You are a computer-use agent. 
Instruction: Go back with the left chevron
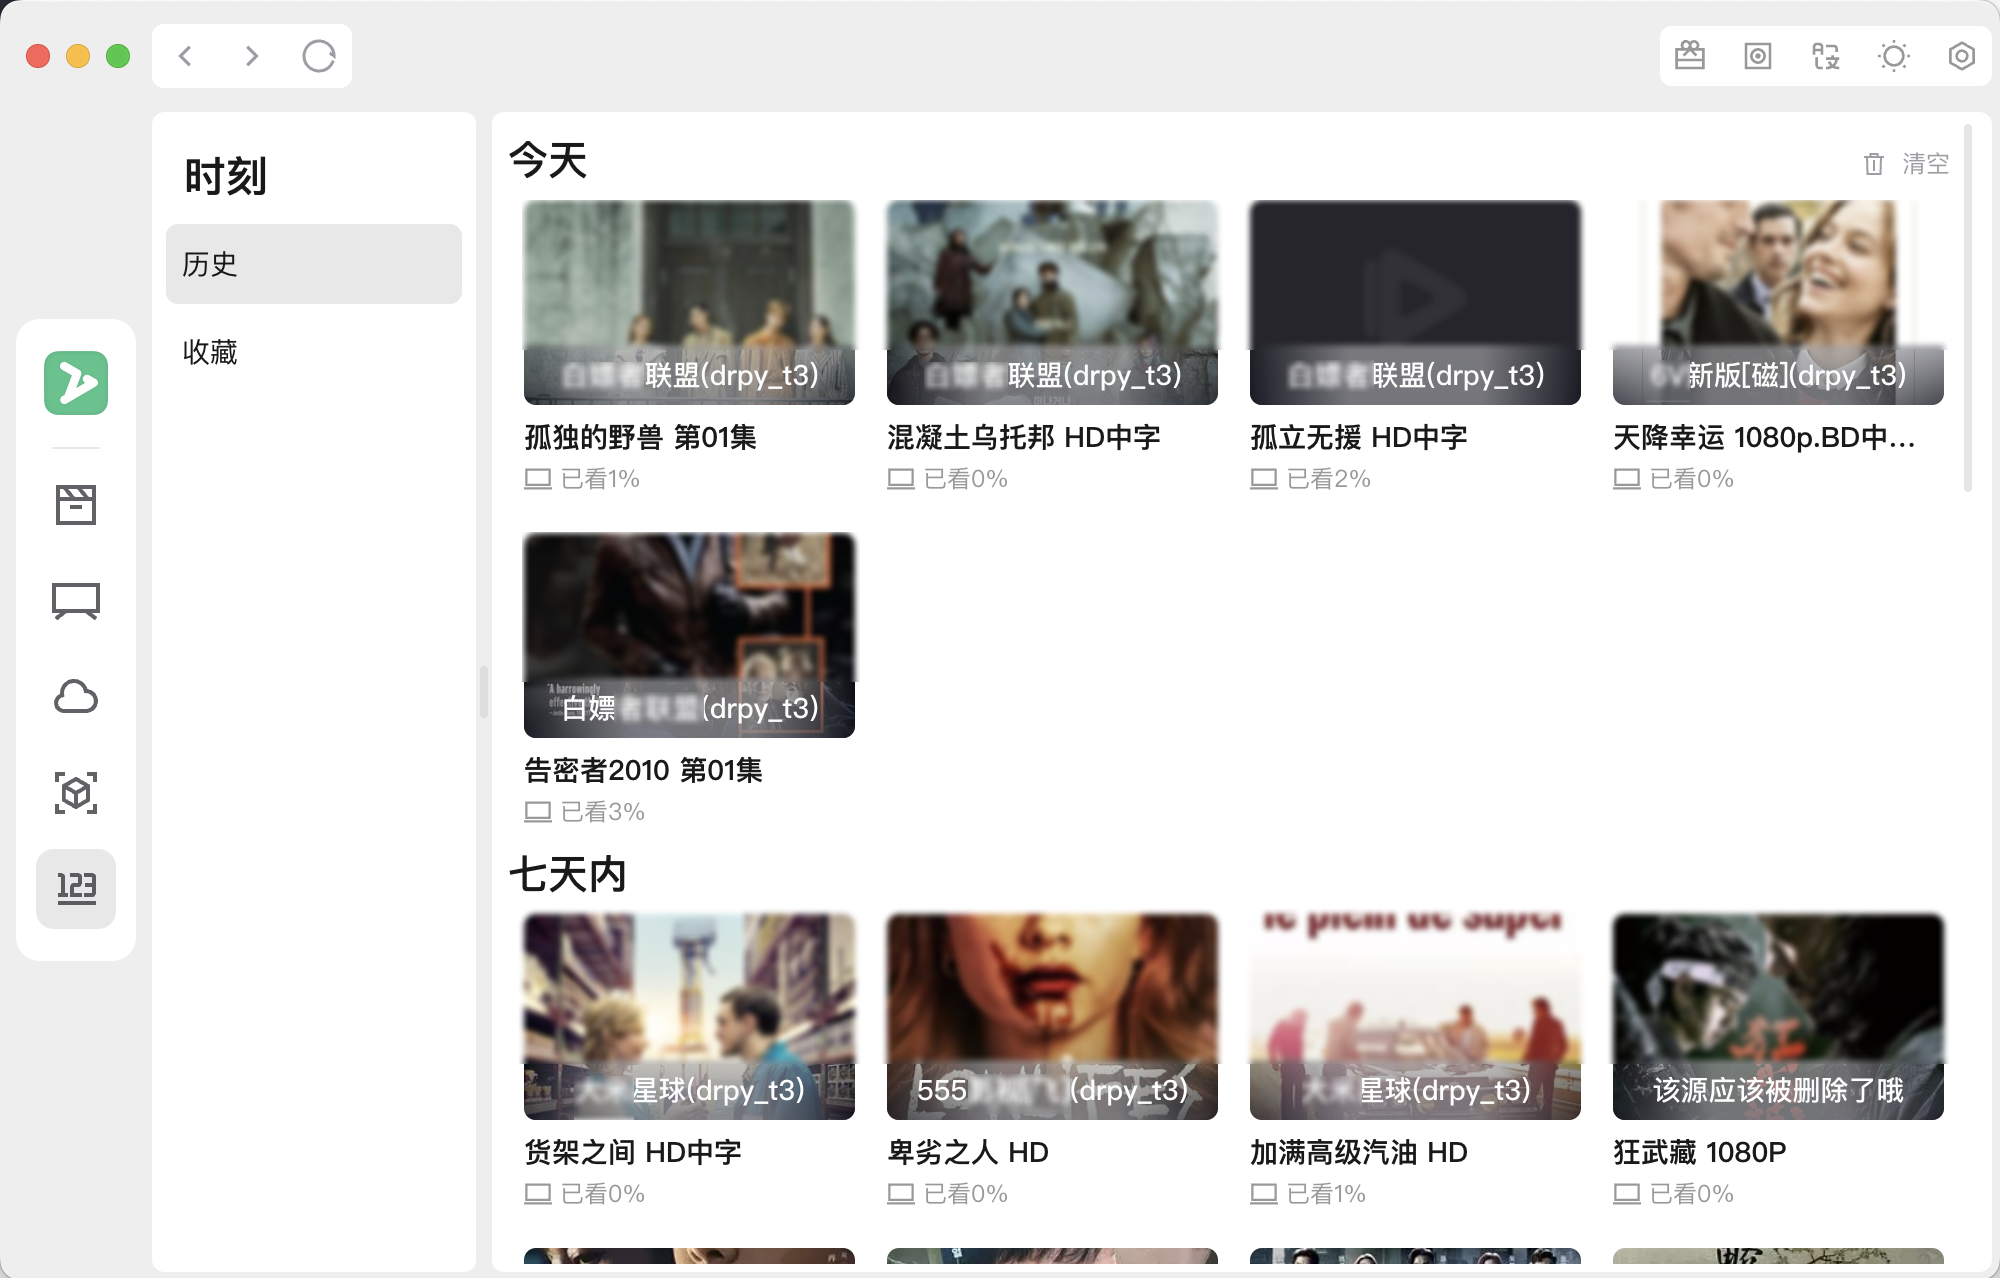point(185,56)
